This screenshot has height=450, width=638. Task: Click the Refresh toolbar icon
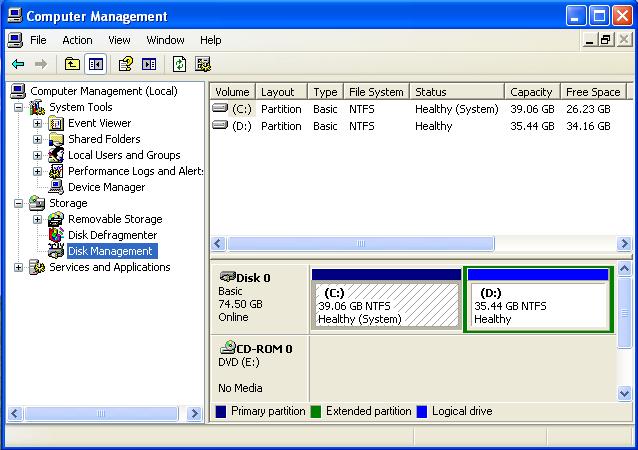click(179, 64)
